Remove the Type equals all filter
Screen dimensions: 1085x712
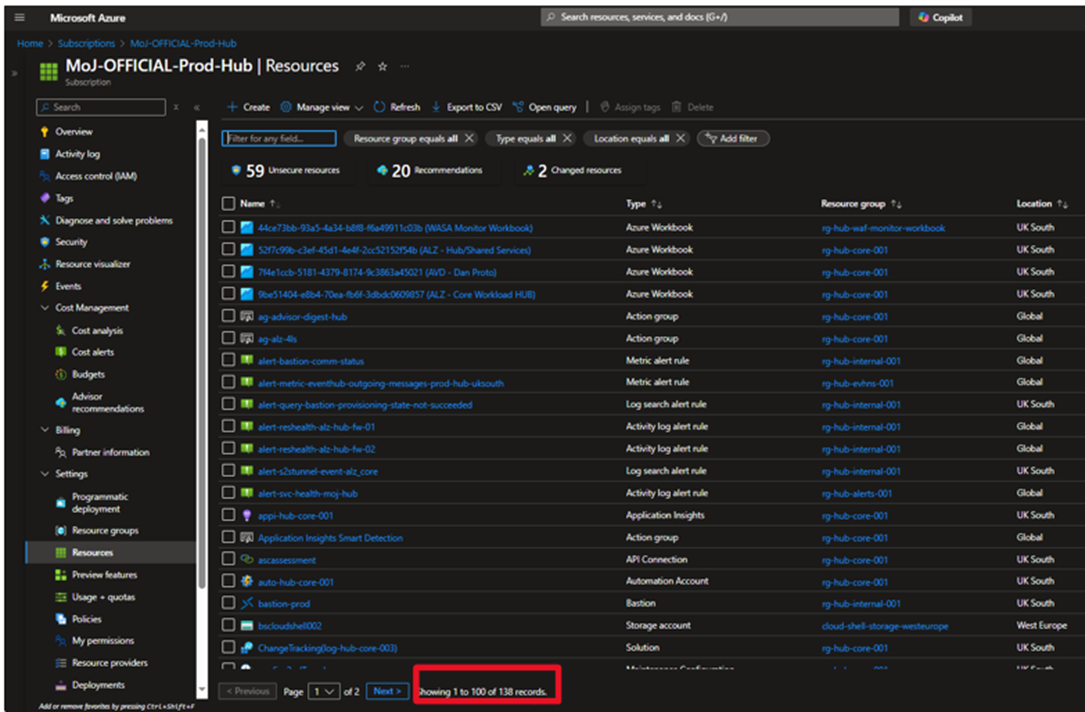(x=567, y=138)
